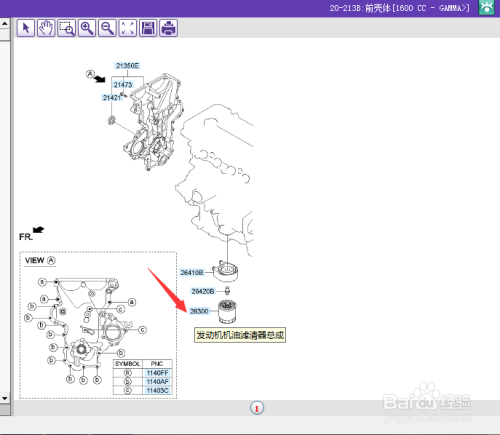Click PNC code 11403C

[x=157, y=390]
